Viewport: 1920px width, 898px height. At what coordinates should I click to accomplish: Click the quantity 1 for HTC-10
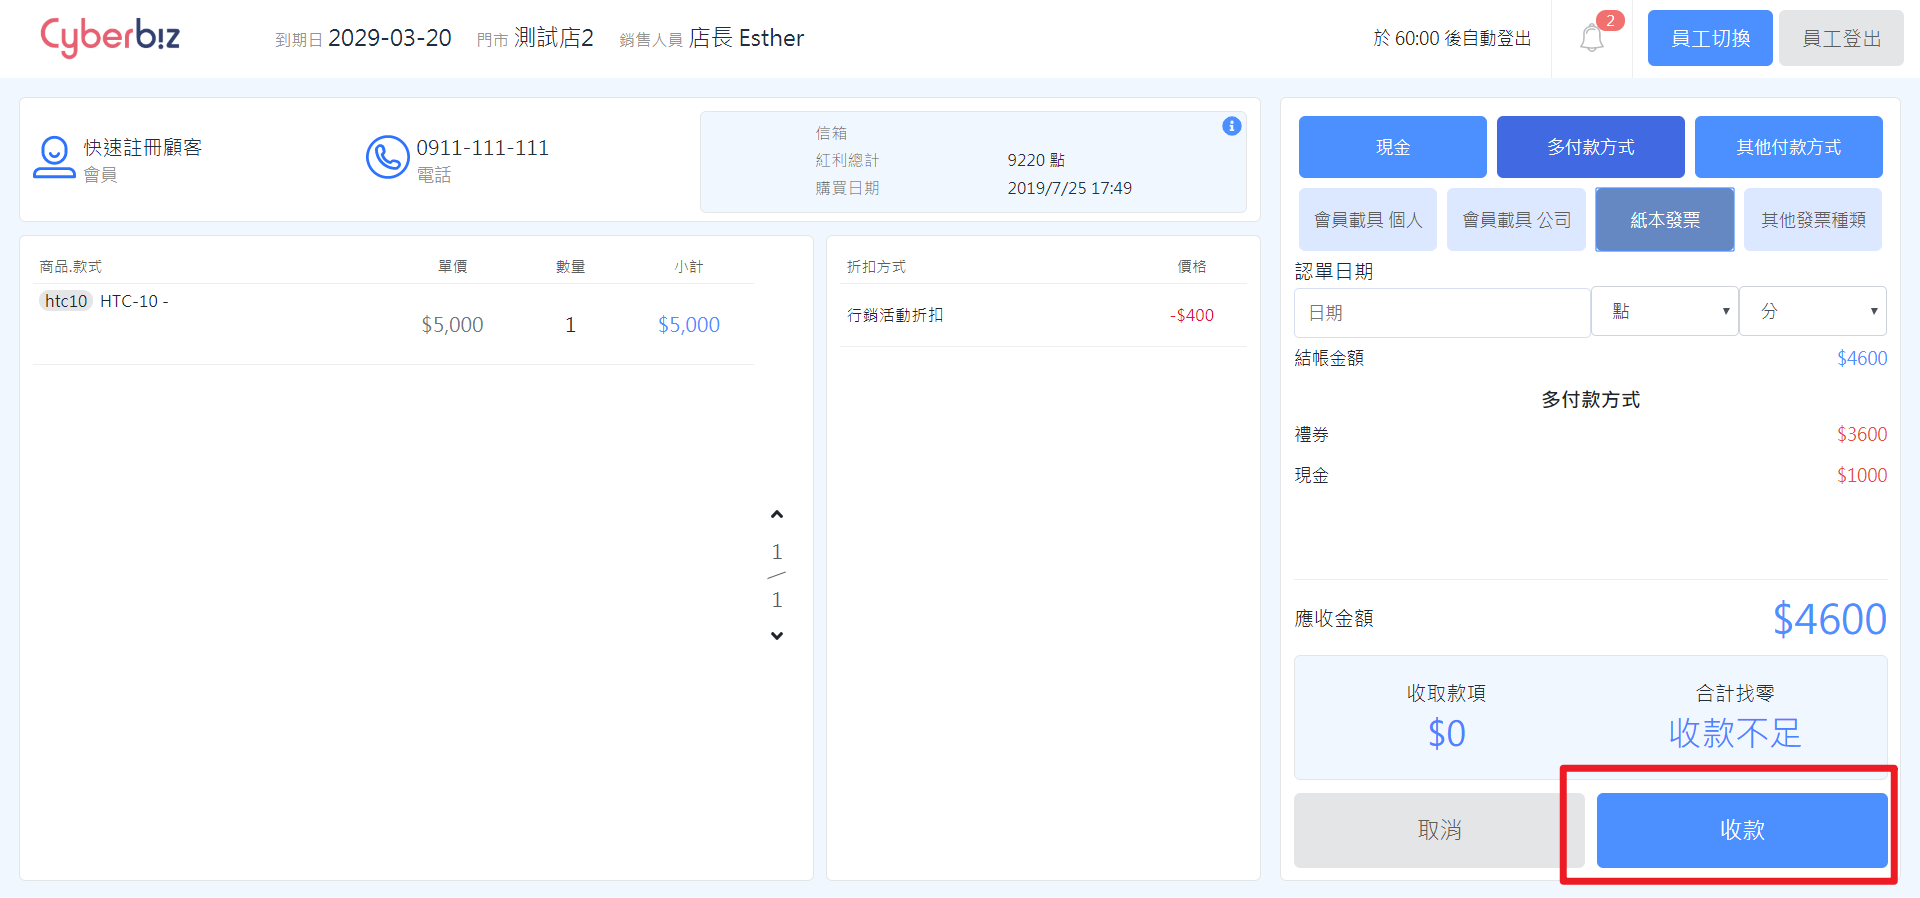coord(570,325)
